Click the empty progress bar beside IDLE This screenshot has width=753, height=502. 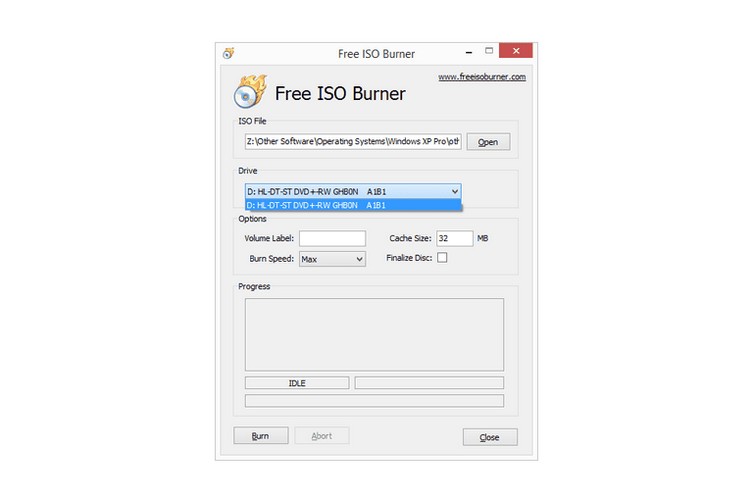[x=429, y=383]
